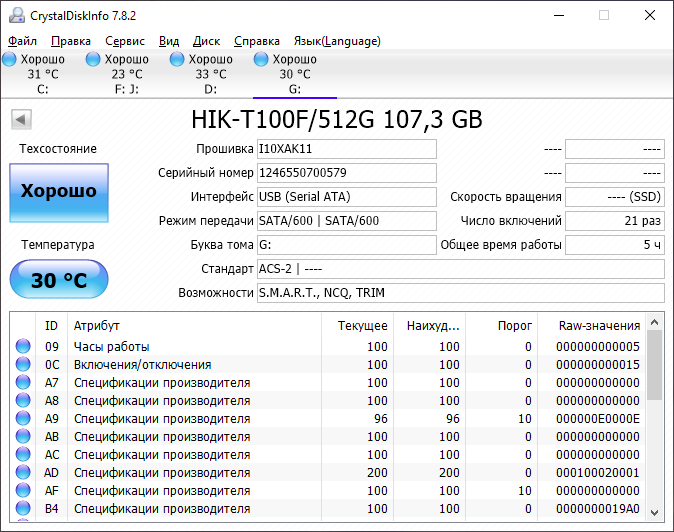Click the Атрибут column header
This screenshot has height=532, width=674.
coord(194,326)
